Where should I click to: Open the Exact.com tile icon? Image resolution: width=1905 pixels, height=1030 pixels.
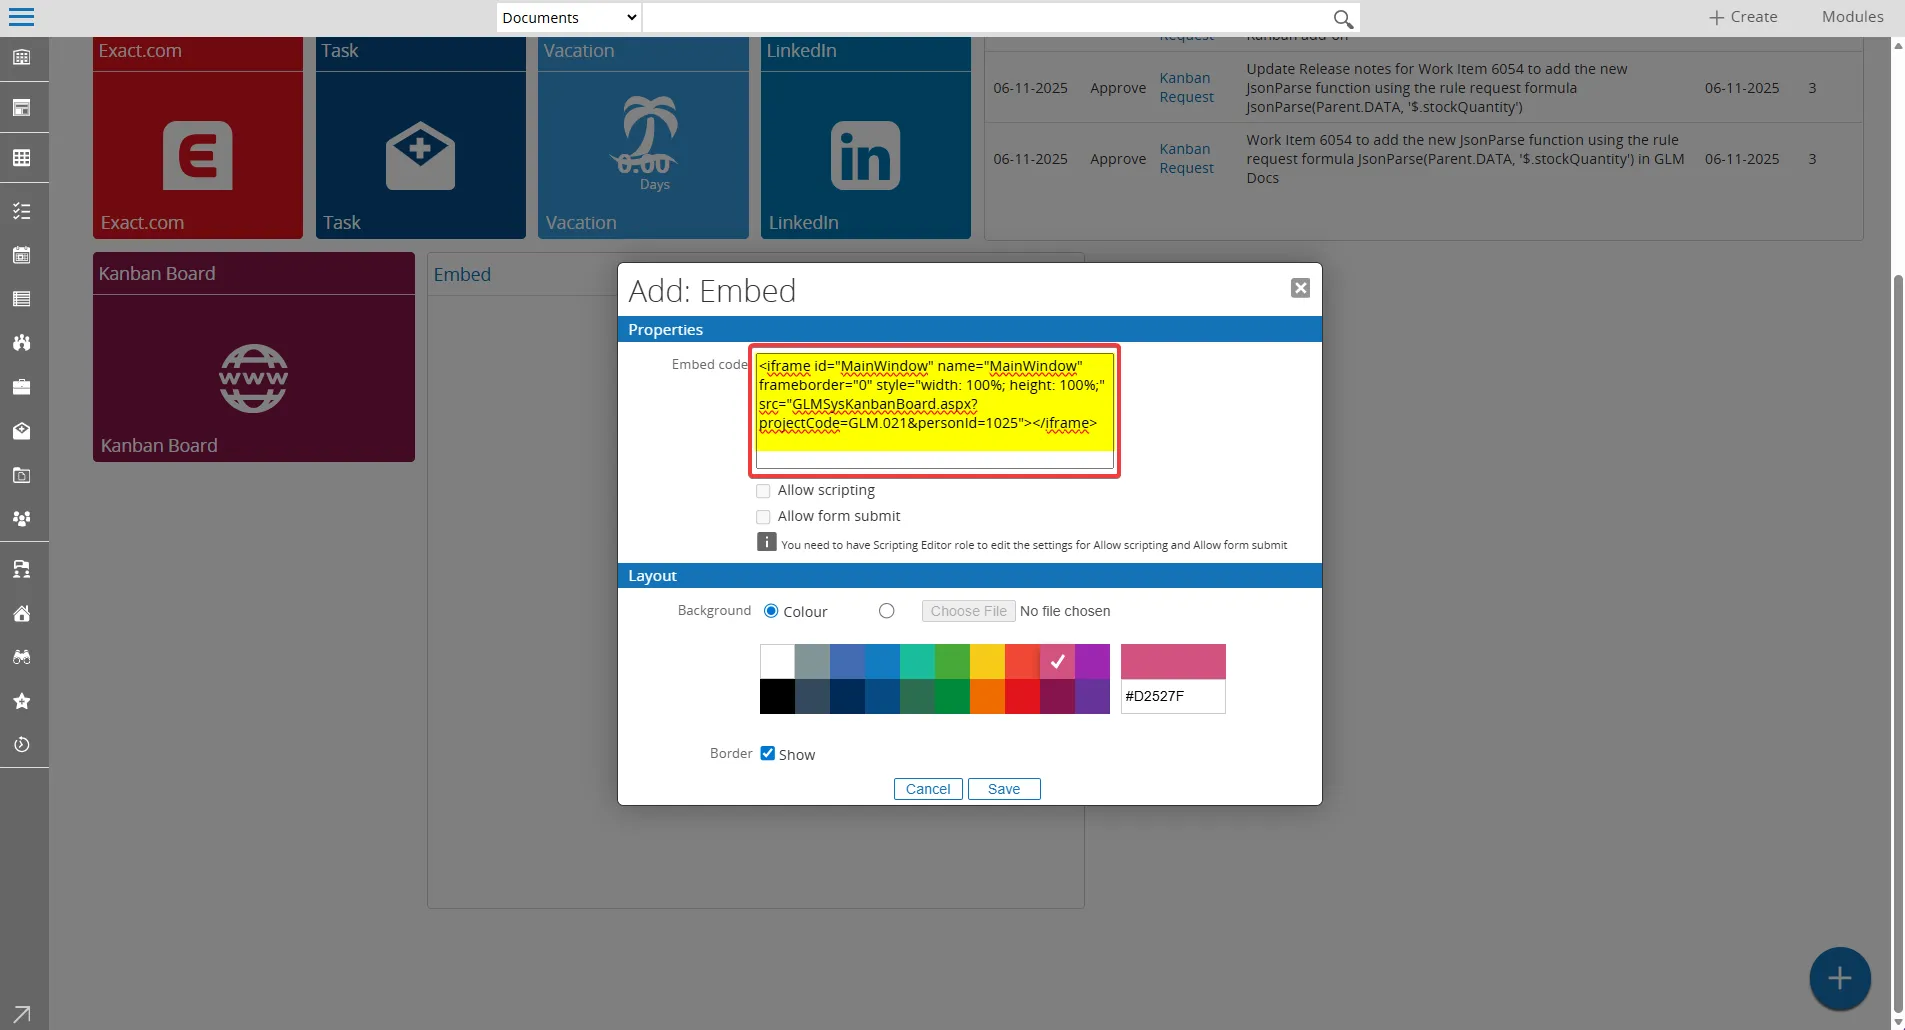[x=198, y=156]
